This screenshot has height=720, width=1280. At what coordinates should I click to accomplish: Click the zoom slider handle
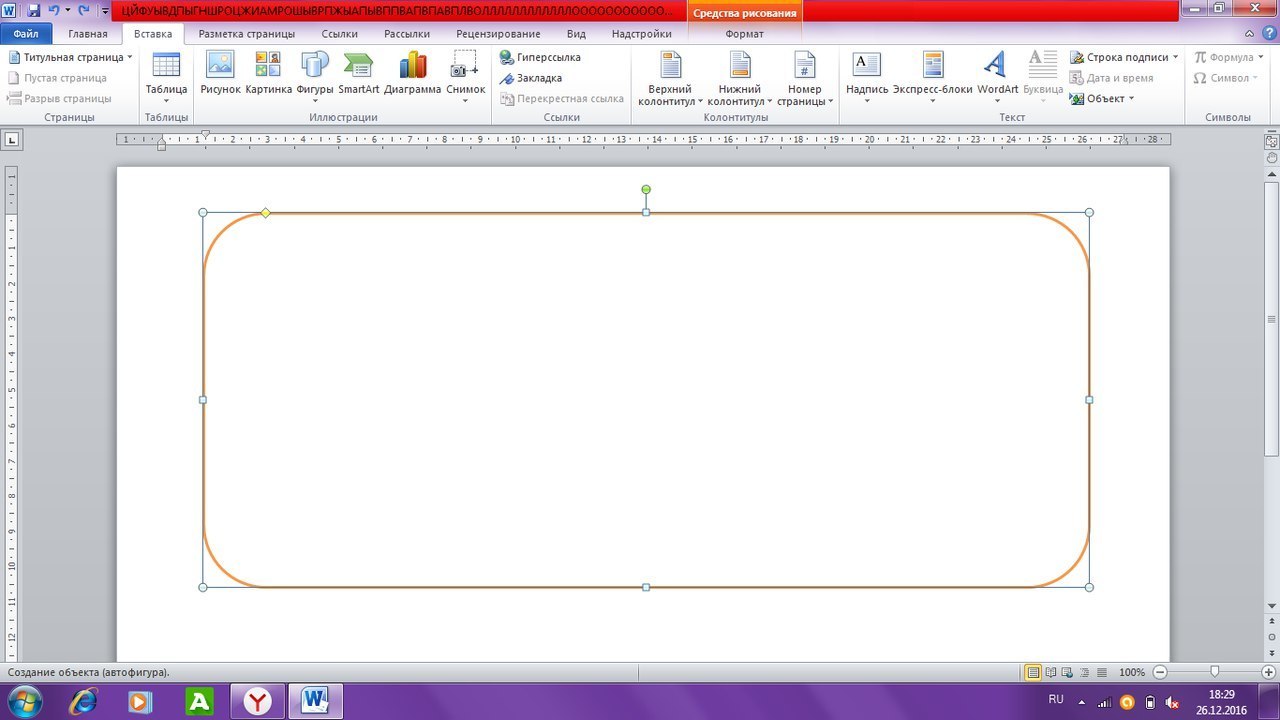(x=1214, y=673)
